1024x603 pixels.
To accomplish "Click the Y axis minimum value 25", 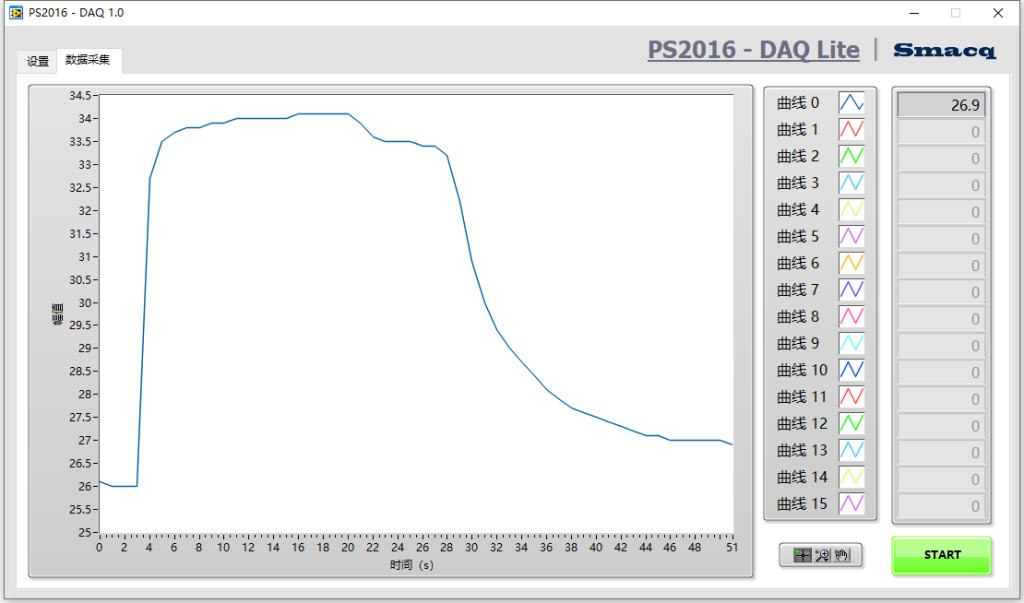I will (85, 532).
